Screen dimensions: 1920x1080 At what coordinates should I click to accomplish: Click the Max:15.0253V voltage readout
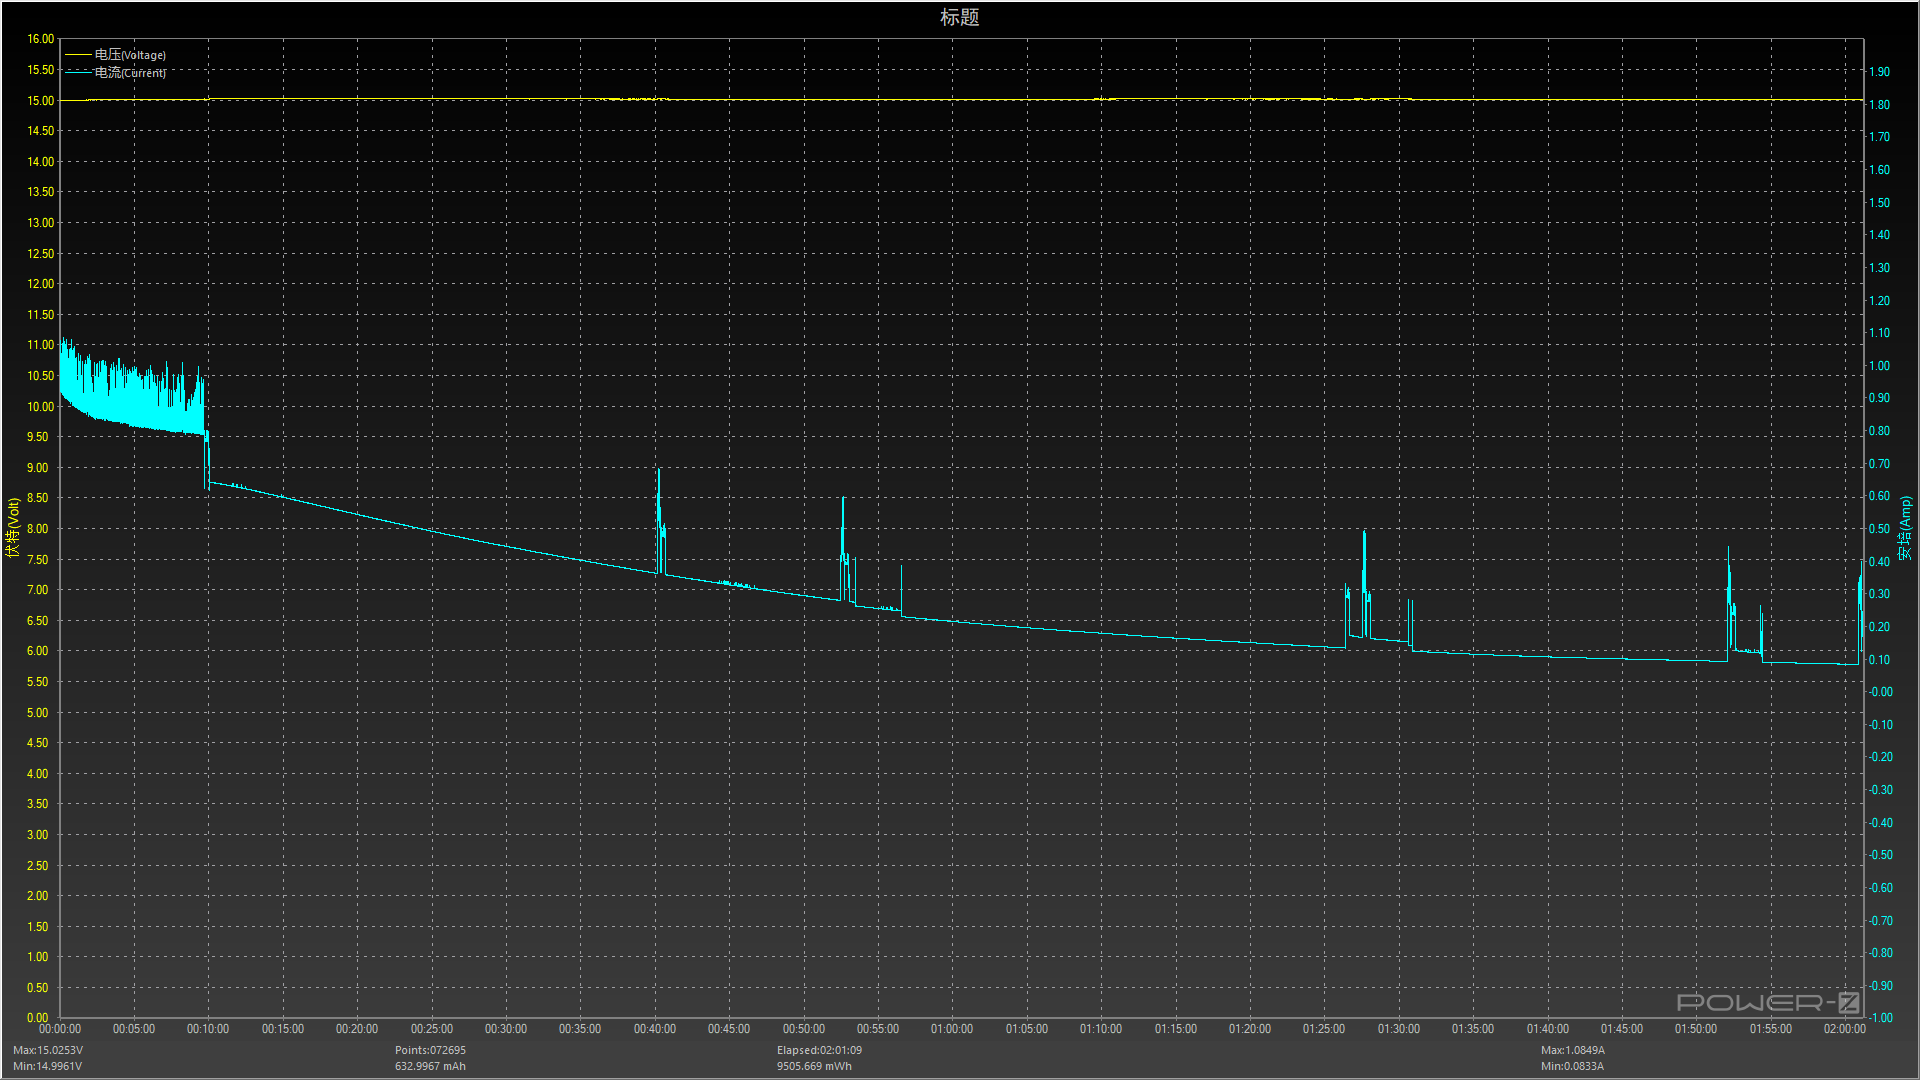pyautogui.click(x=48, y=1050)
